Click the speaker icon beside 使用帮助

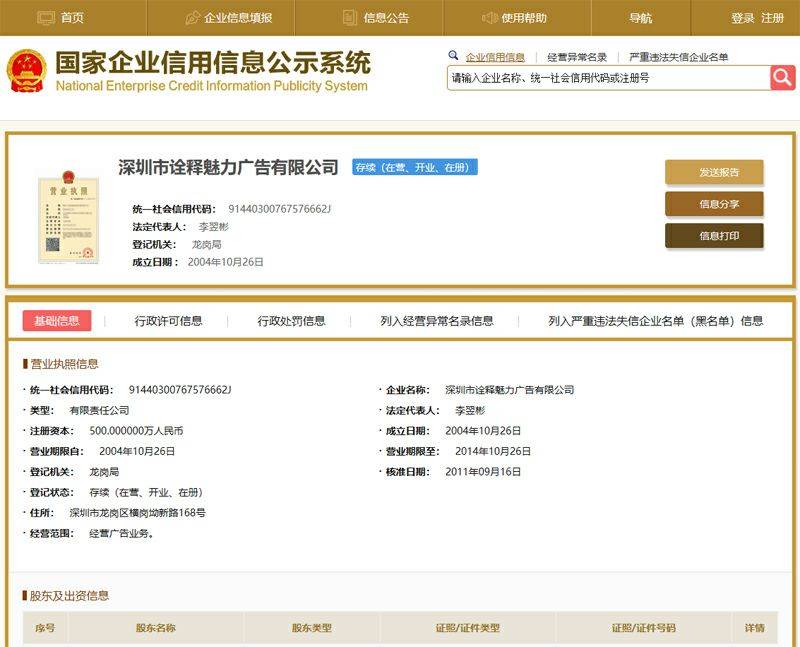click(x=489, y=18)
